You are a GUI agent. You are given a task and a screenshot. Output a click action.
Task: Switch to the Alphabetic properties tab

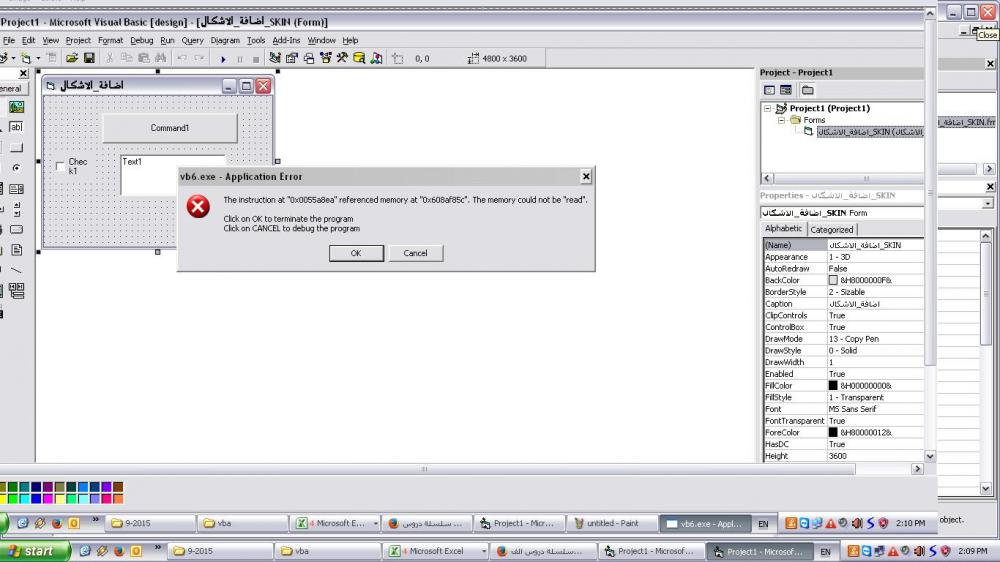[784, 228]
